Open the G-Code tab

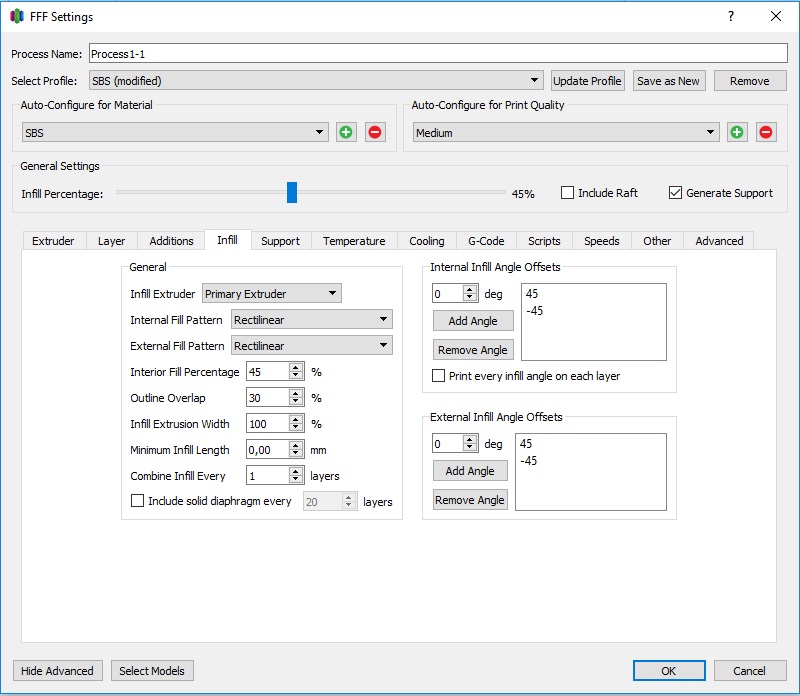[486, 241]
